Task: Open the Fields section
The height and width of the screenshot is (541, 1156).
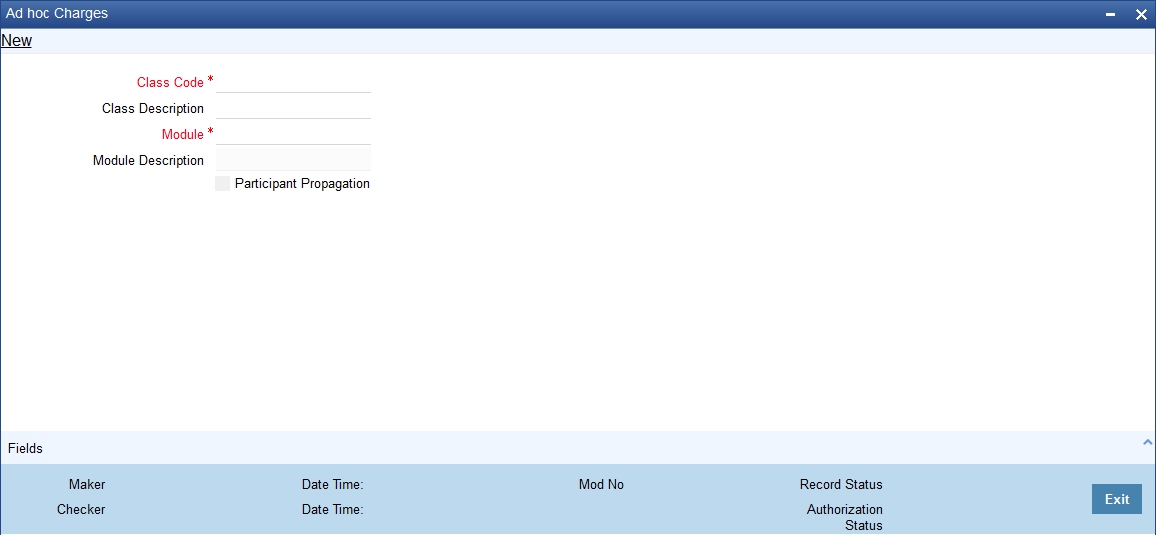Action: tap(25, 448)
